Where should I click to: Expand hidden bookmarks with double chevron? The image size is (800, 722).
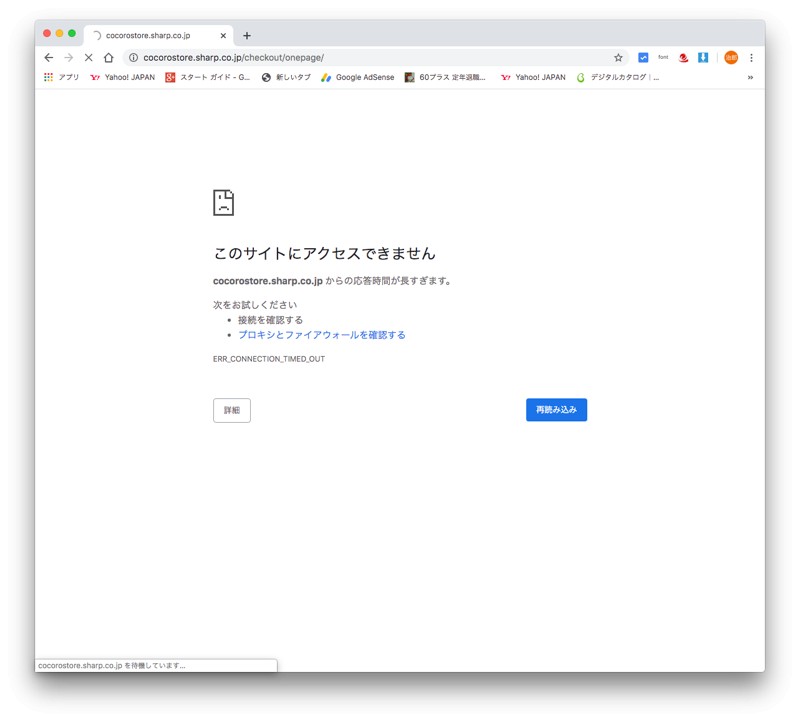(750, 77)
